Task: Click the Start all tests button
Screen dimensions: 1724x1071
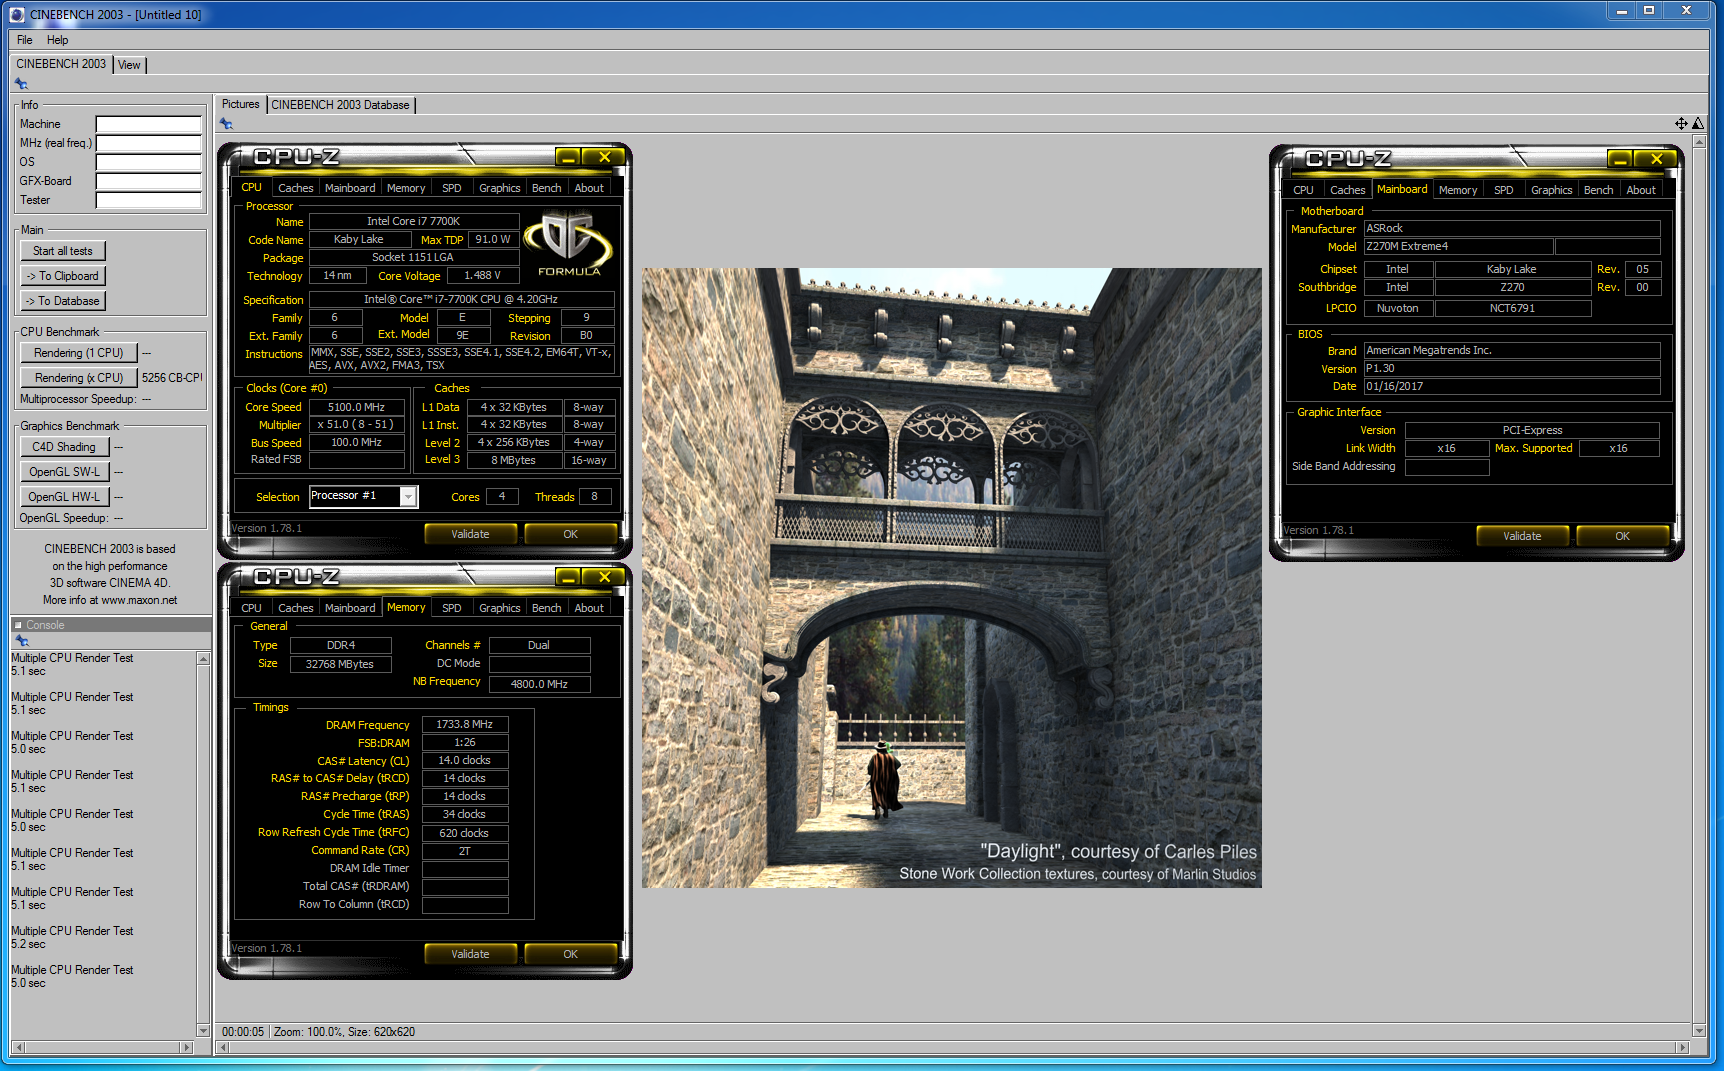Action: [x=63, y=251]
